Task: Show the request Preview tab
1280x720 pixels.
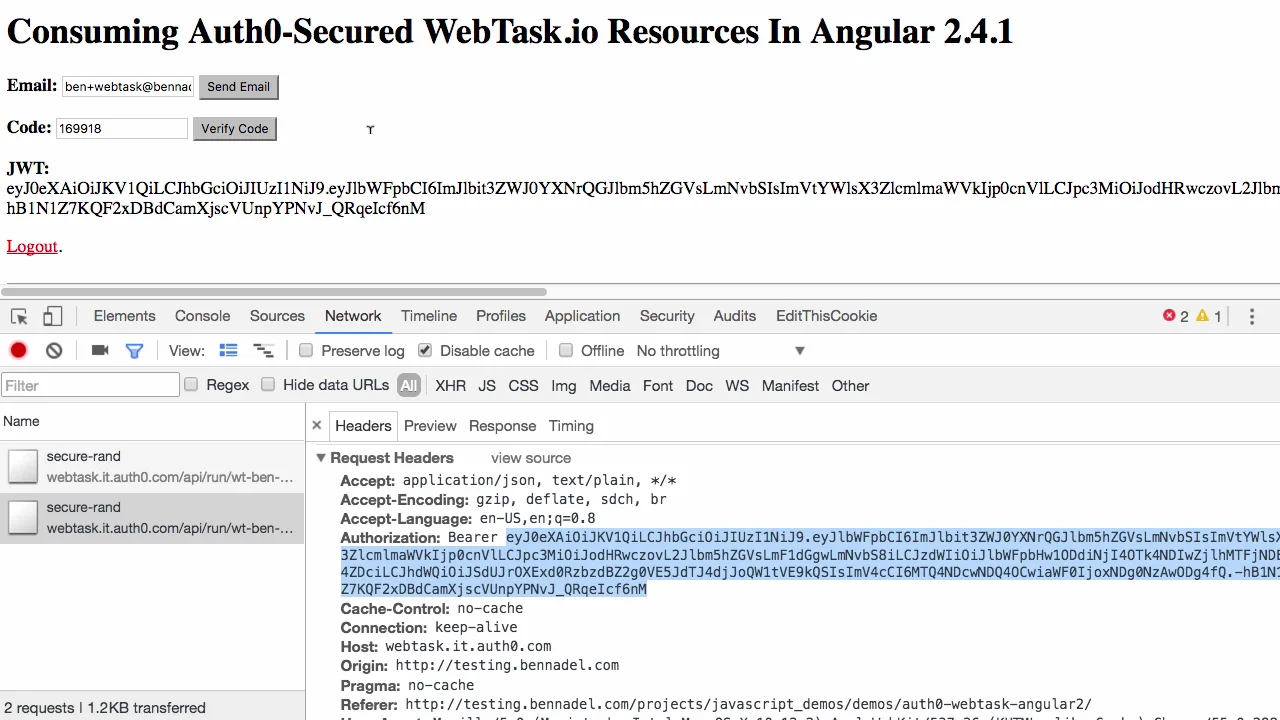Action: (x=430, y=425)
